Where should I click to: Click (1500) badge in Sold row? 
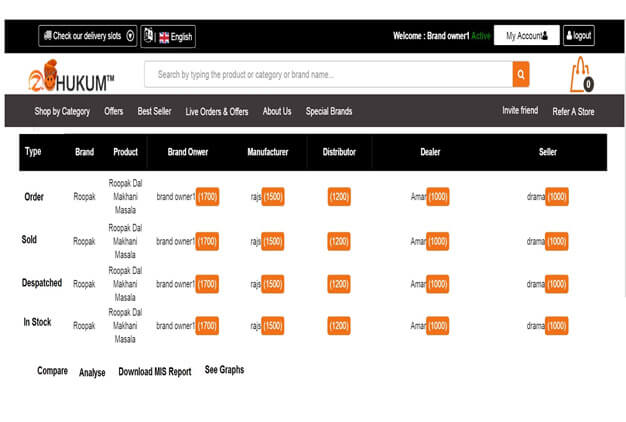click(273, 241)
